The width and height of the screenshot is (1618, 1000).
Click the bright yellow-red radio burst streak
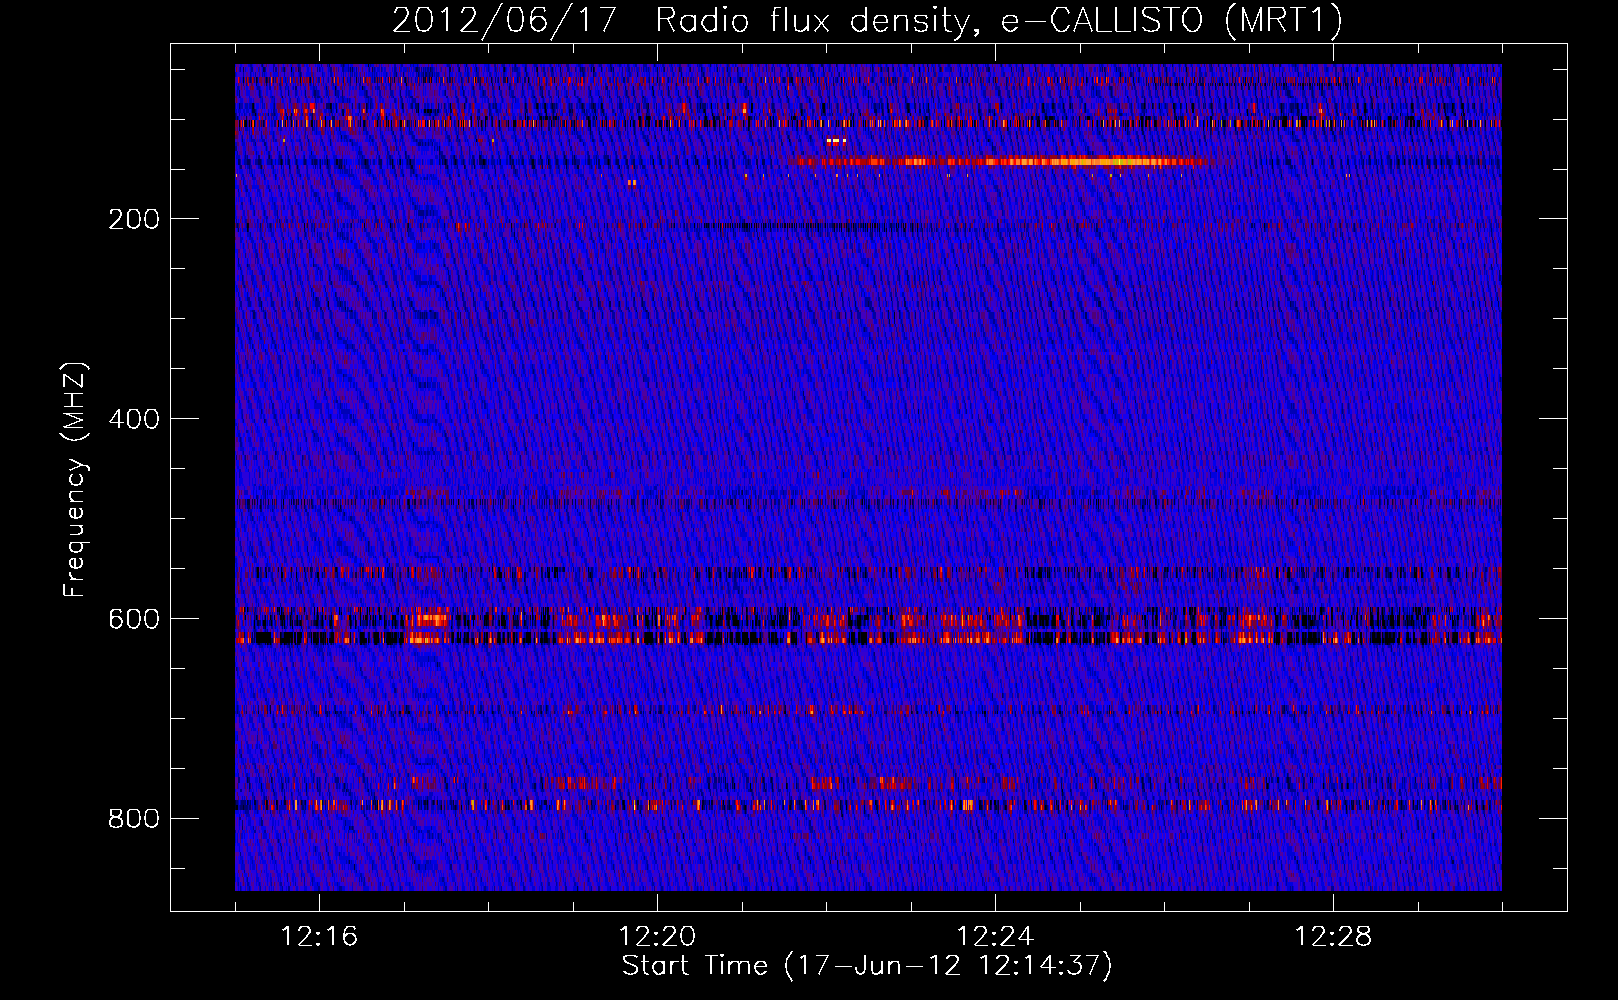[1000, 161]
